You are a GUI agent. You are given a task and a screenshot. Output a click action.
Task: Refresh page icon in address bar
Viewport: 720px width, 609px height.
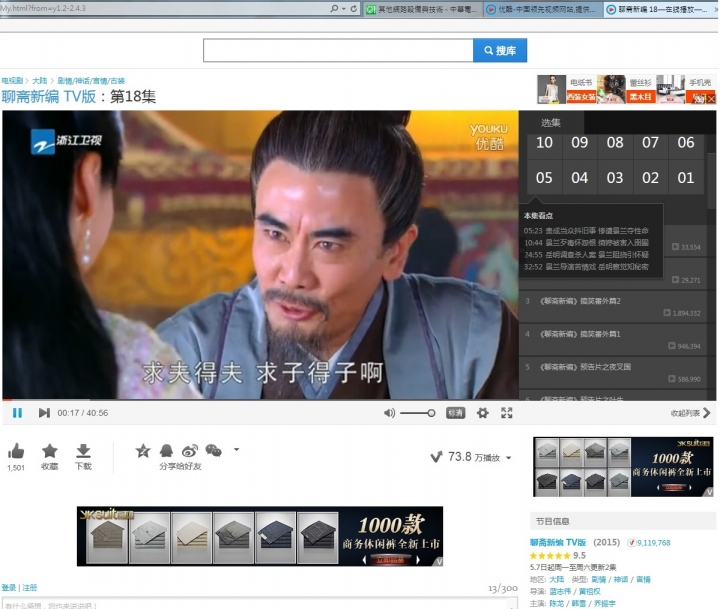click(354, 8)
